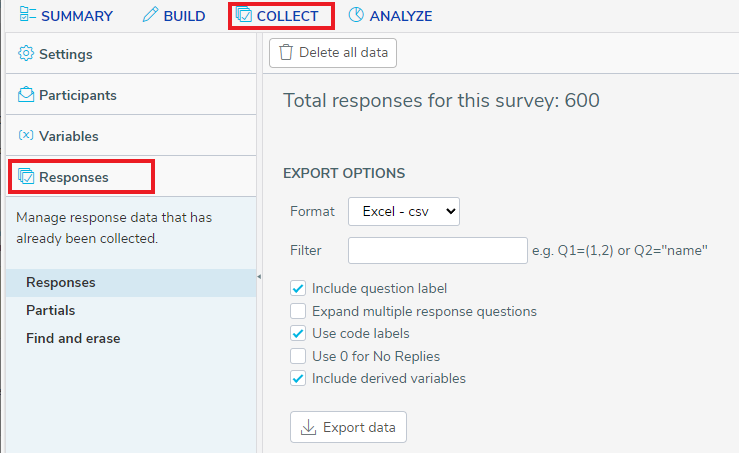Disable Include derived variables checkbox
The height and width of the screenshot is (453, 739).
(x=298, y=378)
